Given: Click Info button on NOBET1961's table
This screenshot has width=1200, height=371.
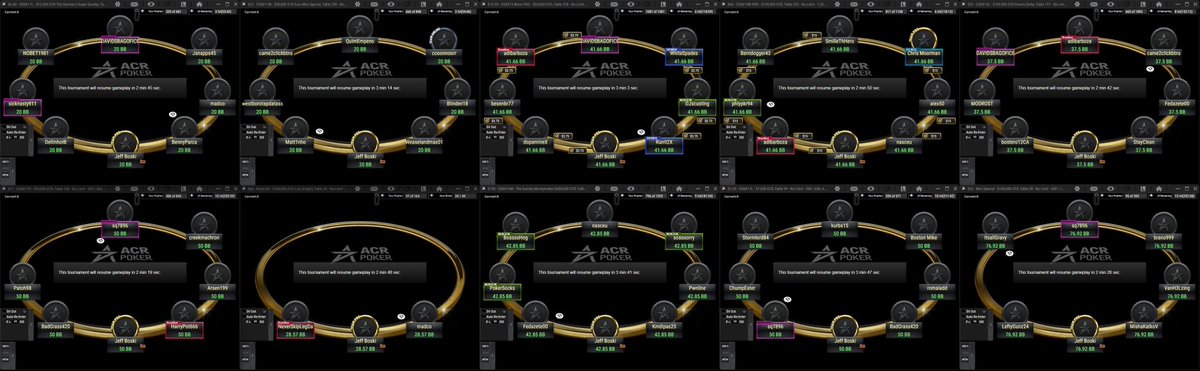Looking at the screenshot, I should coord(5,162).
